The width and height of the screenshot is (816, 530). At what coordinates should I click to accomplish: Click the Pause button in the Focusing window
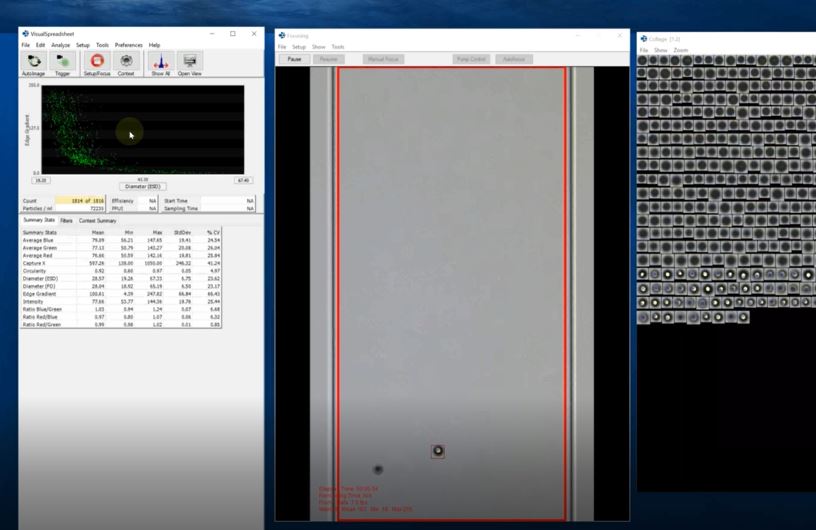tap(294, 59)
